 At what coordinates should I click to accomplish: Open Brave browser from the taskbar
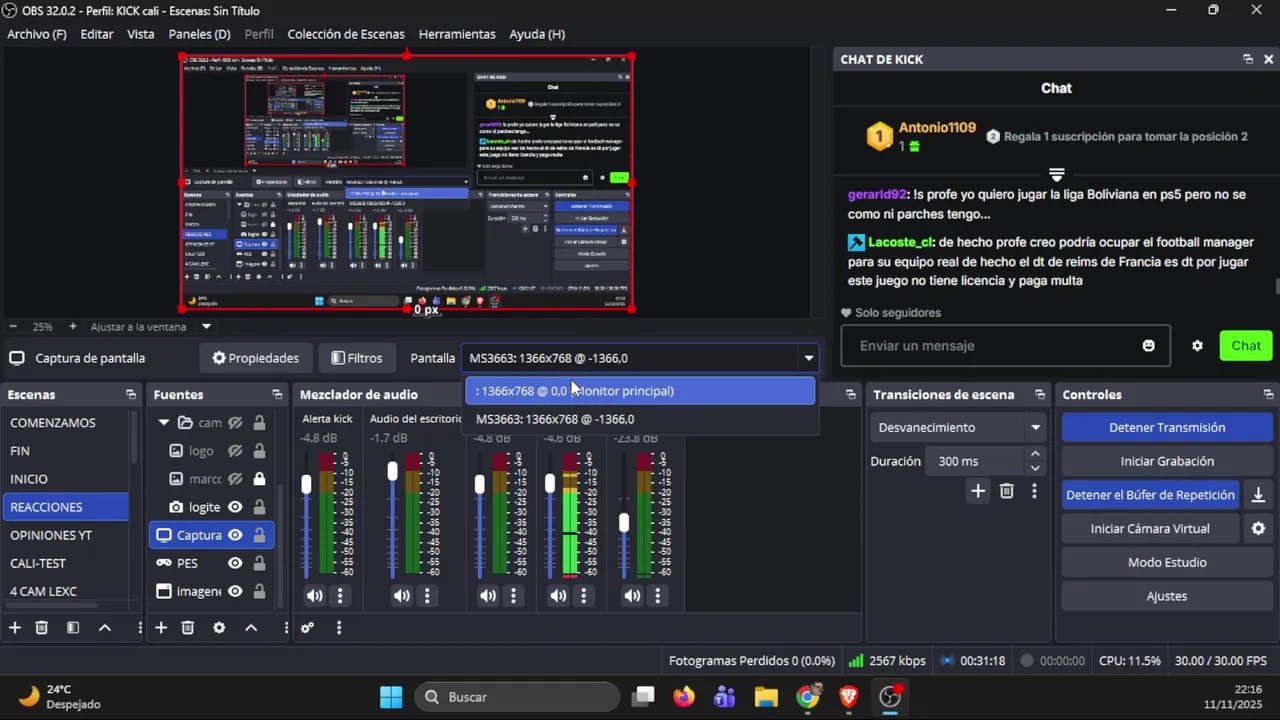[848, 697]
